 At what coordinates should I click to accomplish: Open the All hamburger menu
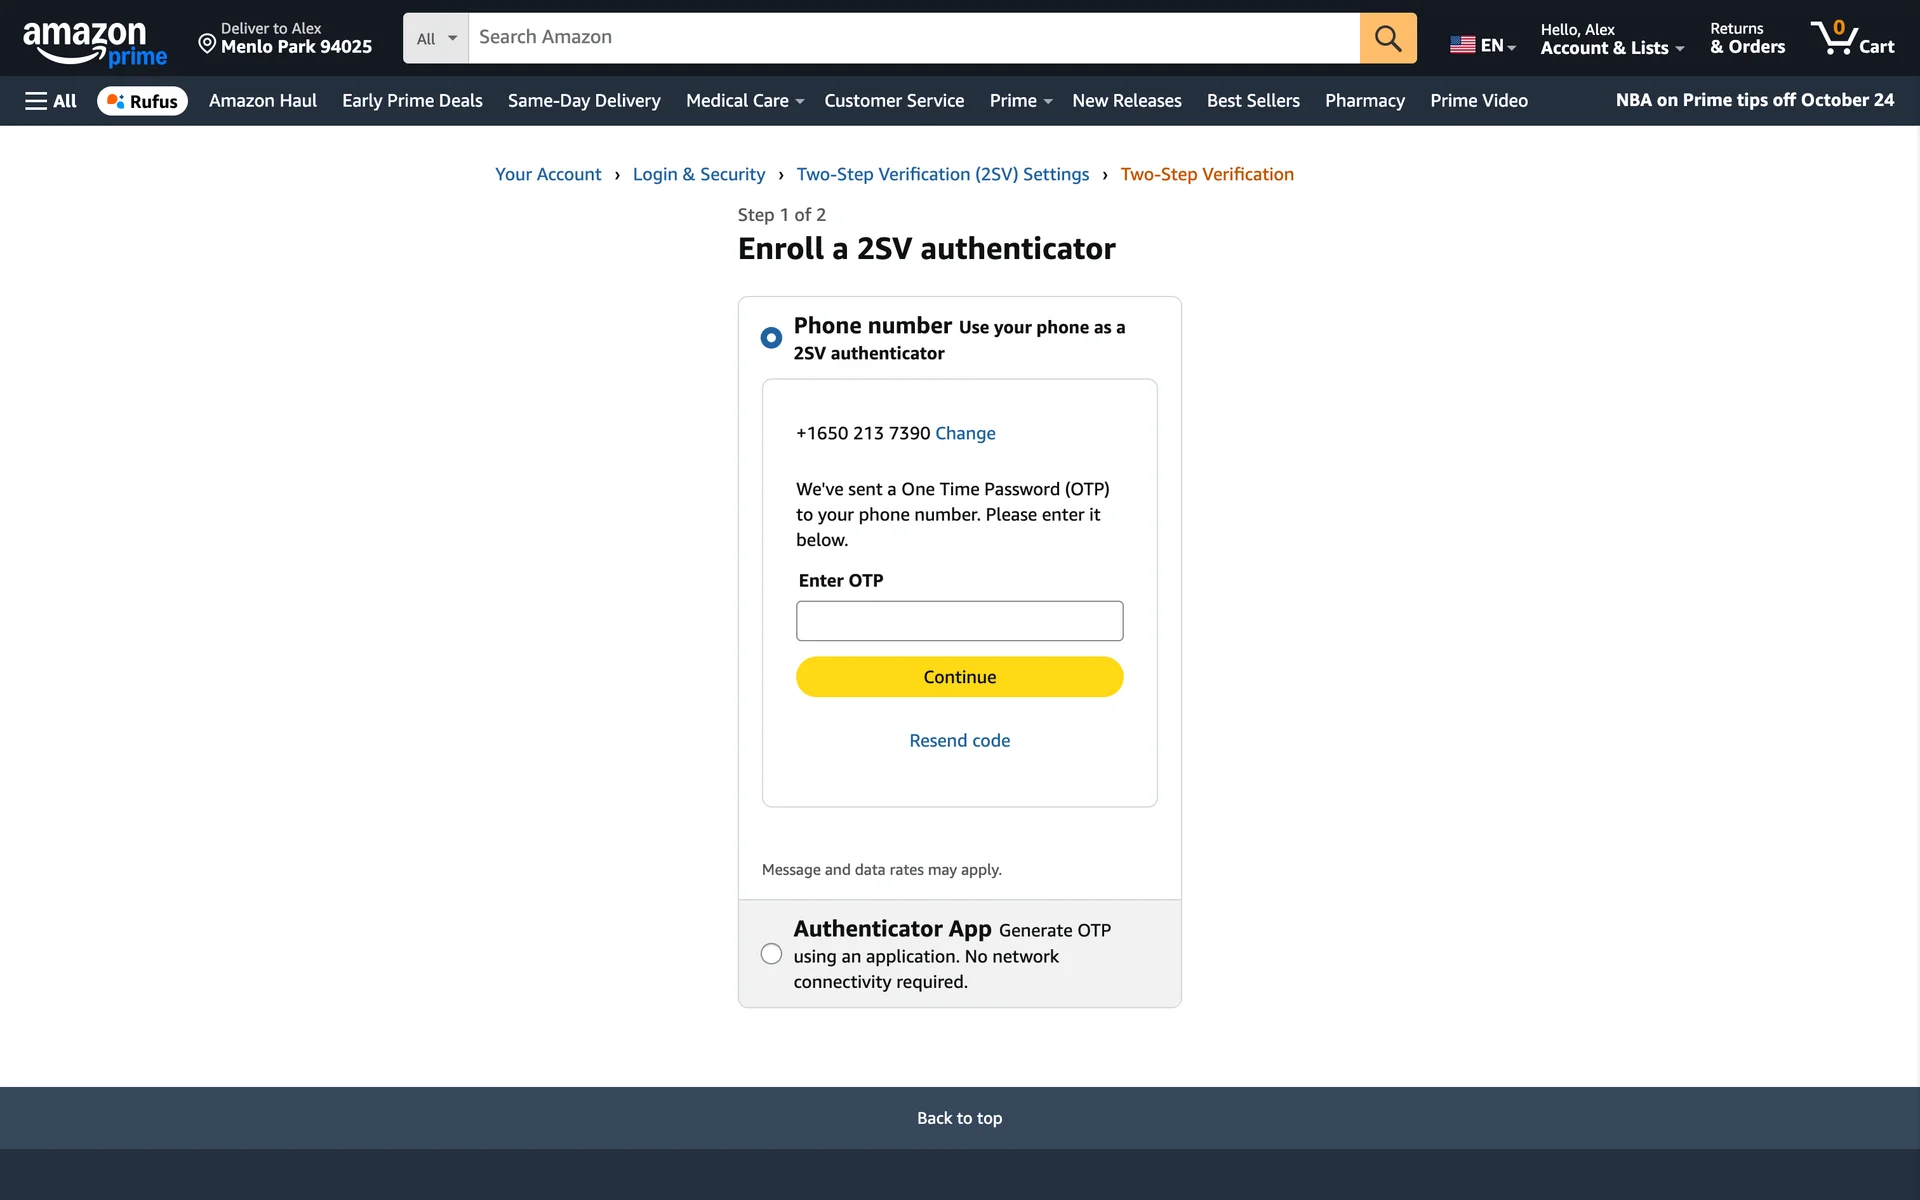[51, 101]
